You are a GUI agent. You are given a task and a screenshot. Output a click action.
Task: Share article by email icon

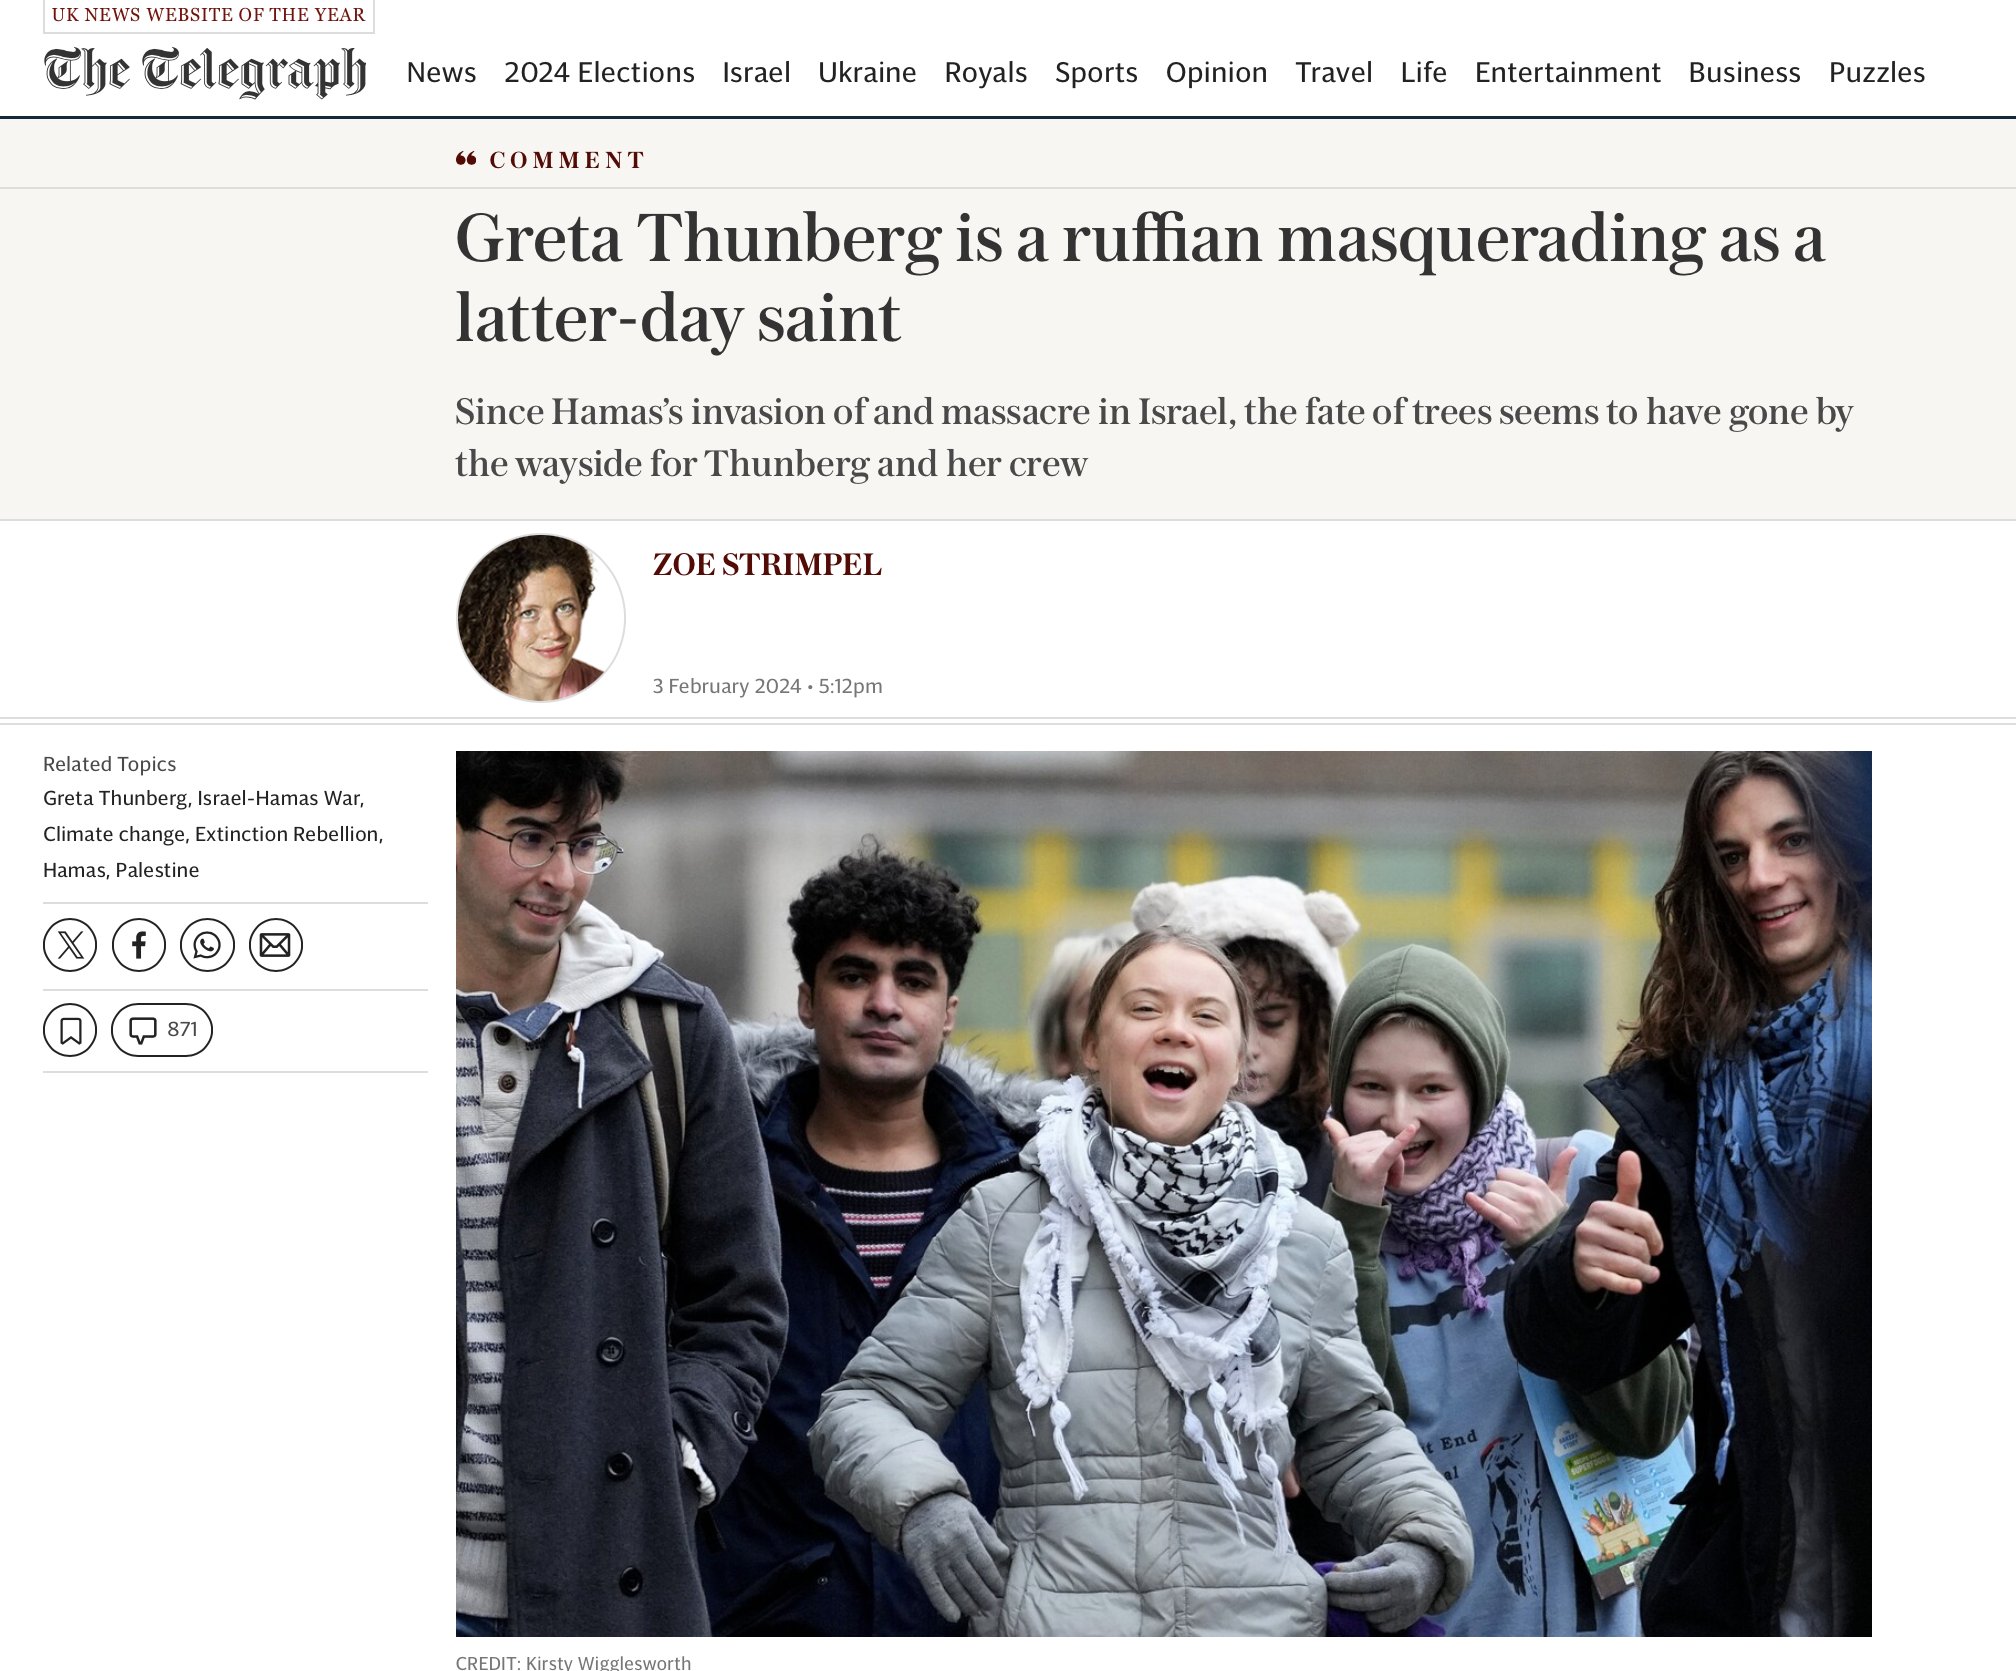click(275, 945)
